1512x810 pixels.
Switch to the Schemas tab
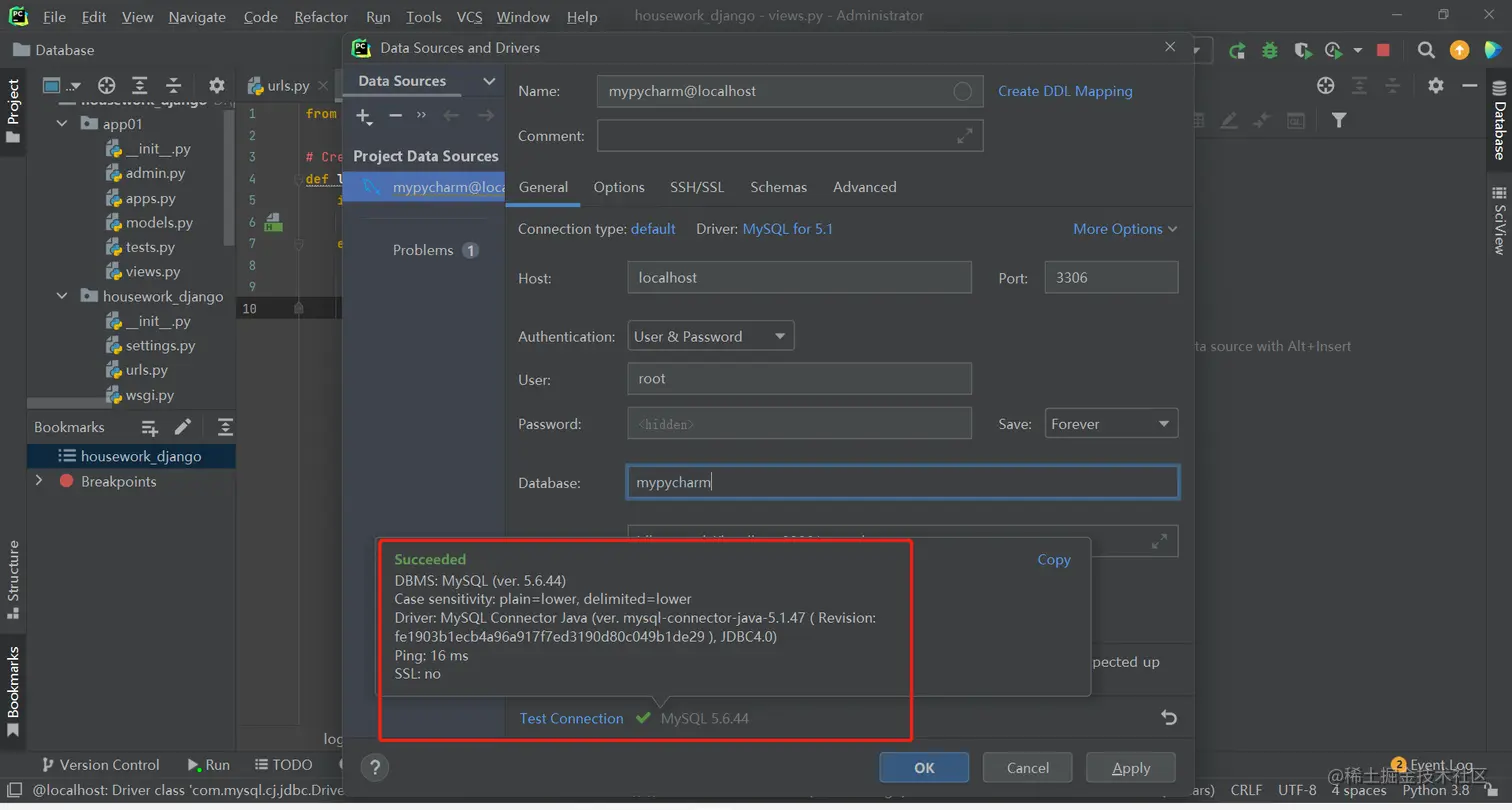point(779,187)
